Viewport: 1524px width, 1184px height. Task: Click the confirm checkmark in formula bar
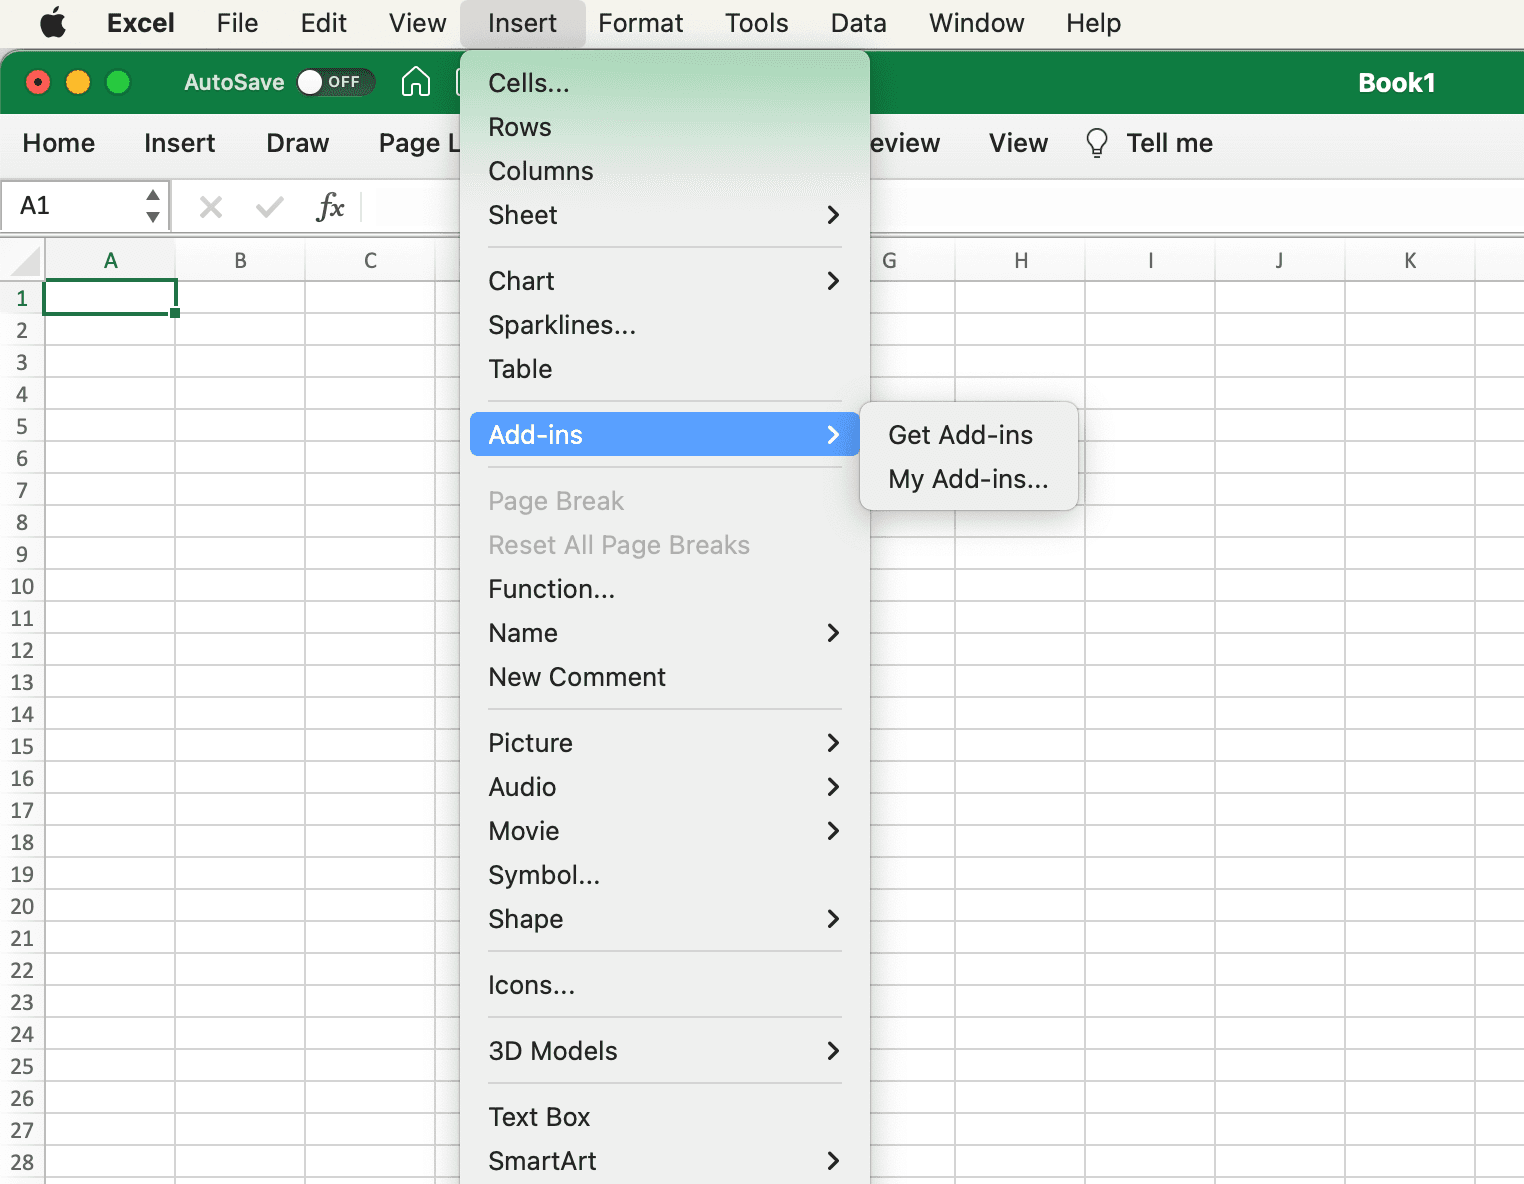click(x=270, y=207)
